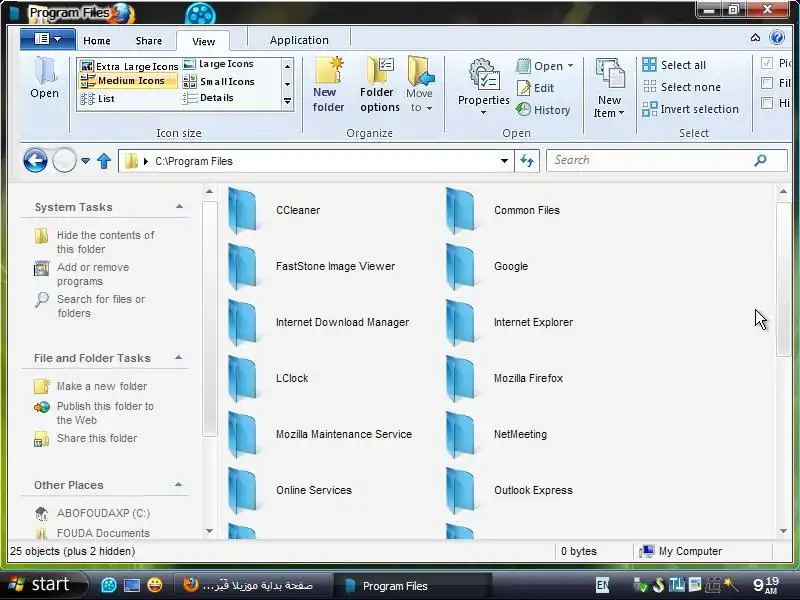The width and height of the screenshot is (800, 600).
Task: Expand the Open dropdown arrow
Action: 570,66
